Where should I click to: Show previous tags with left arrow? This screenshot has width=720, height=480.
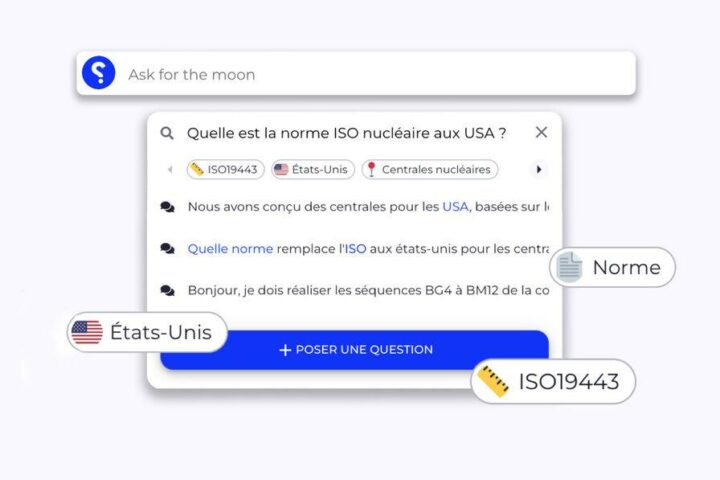coord(170,169)
